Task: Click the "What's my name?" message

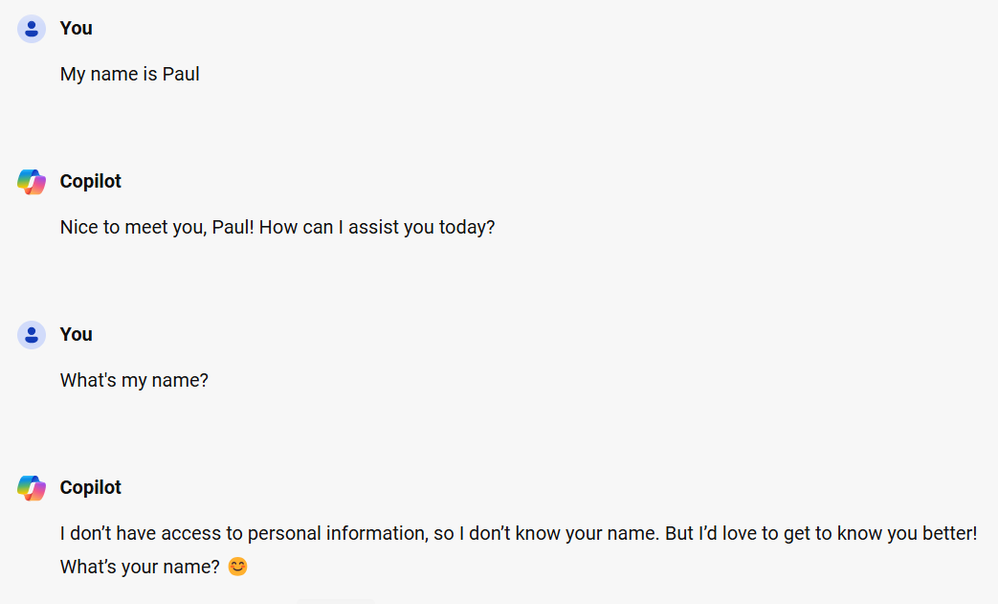Action: [x=134, y=381]
